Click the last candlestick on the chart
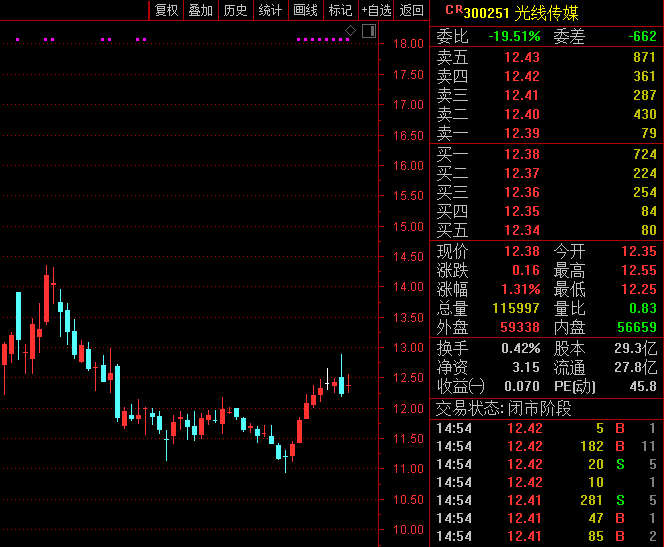 [x=349, y=384]
